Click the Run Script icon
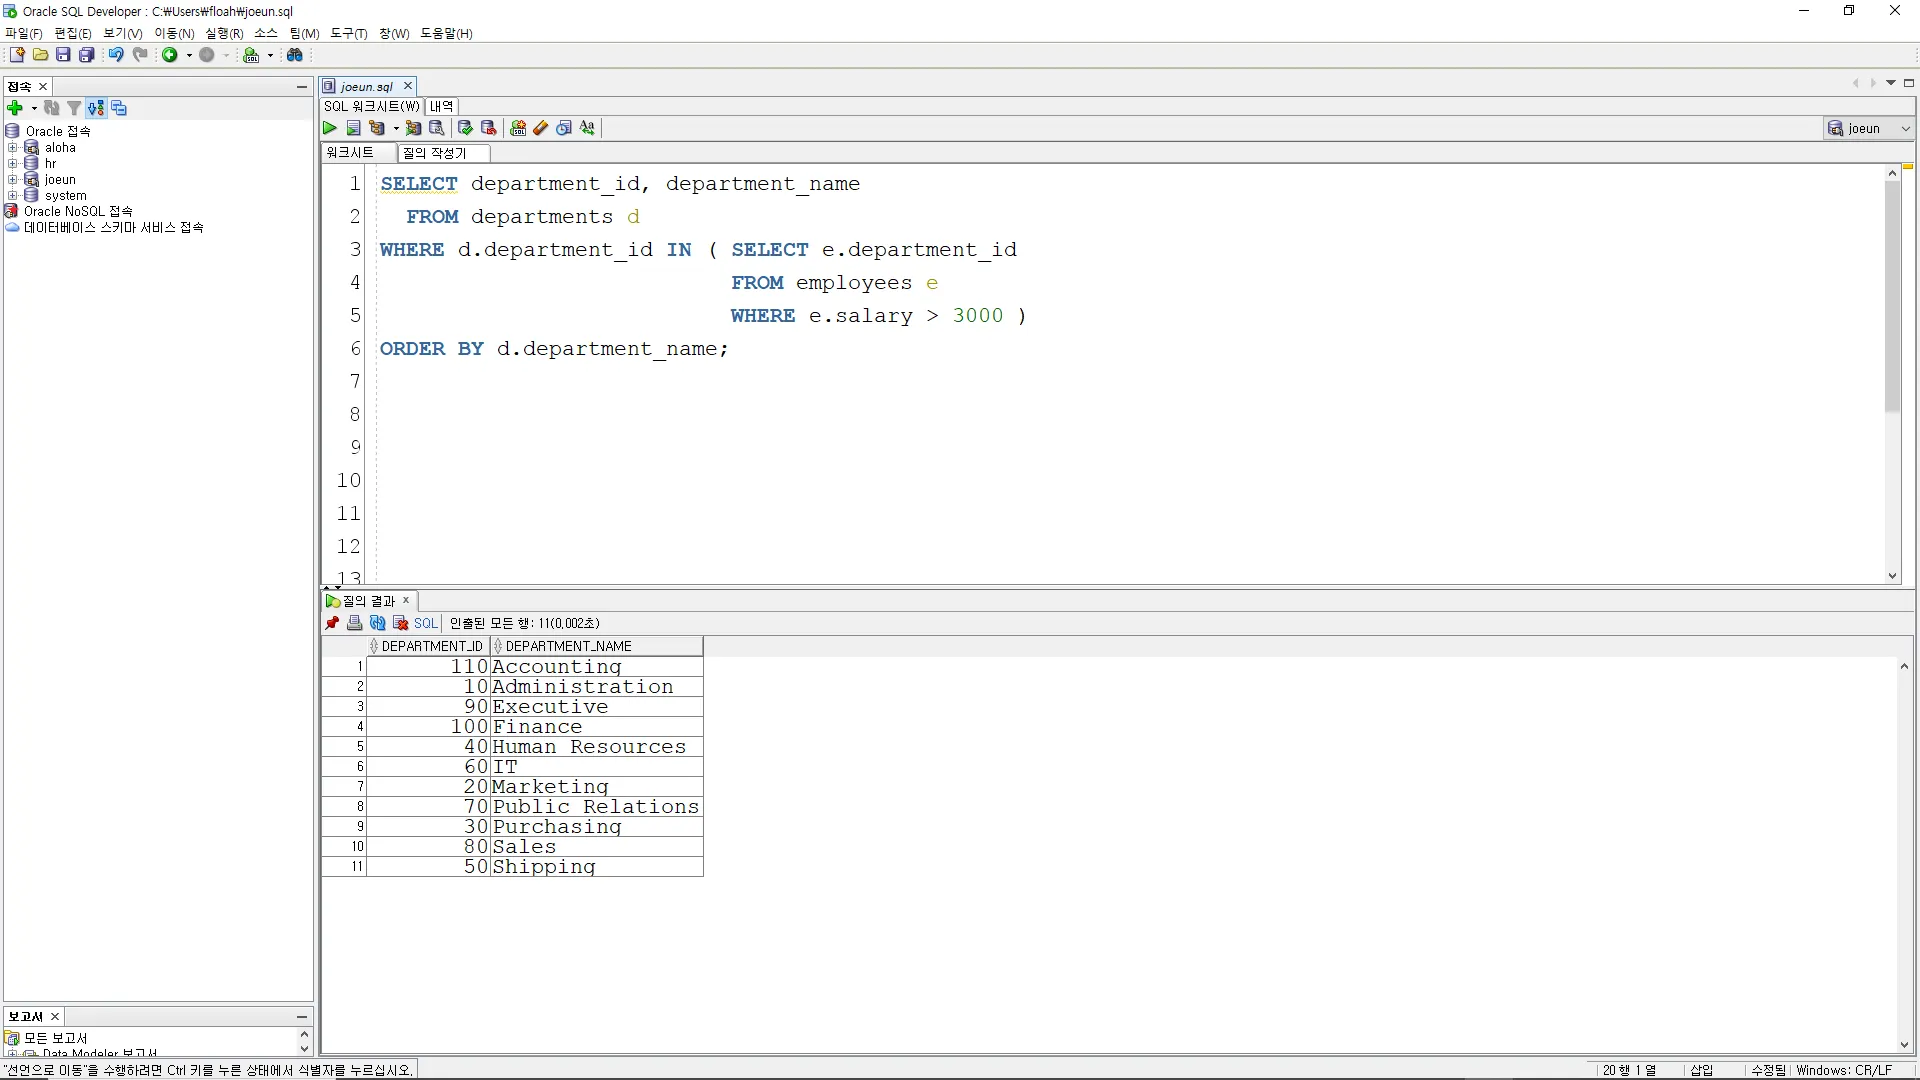1920x1080 pixels. [353, 128]
